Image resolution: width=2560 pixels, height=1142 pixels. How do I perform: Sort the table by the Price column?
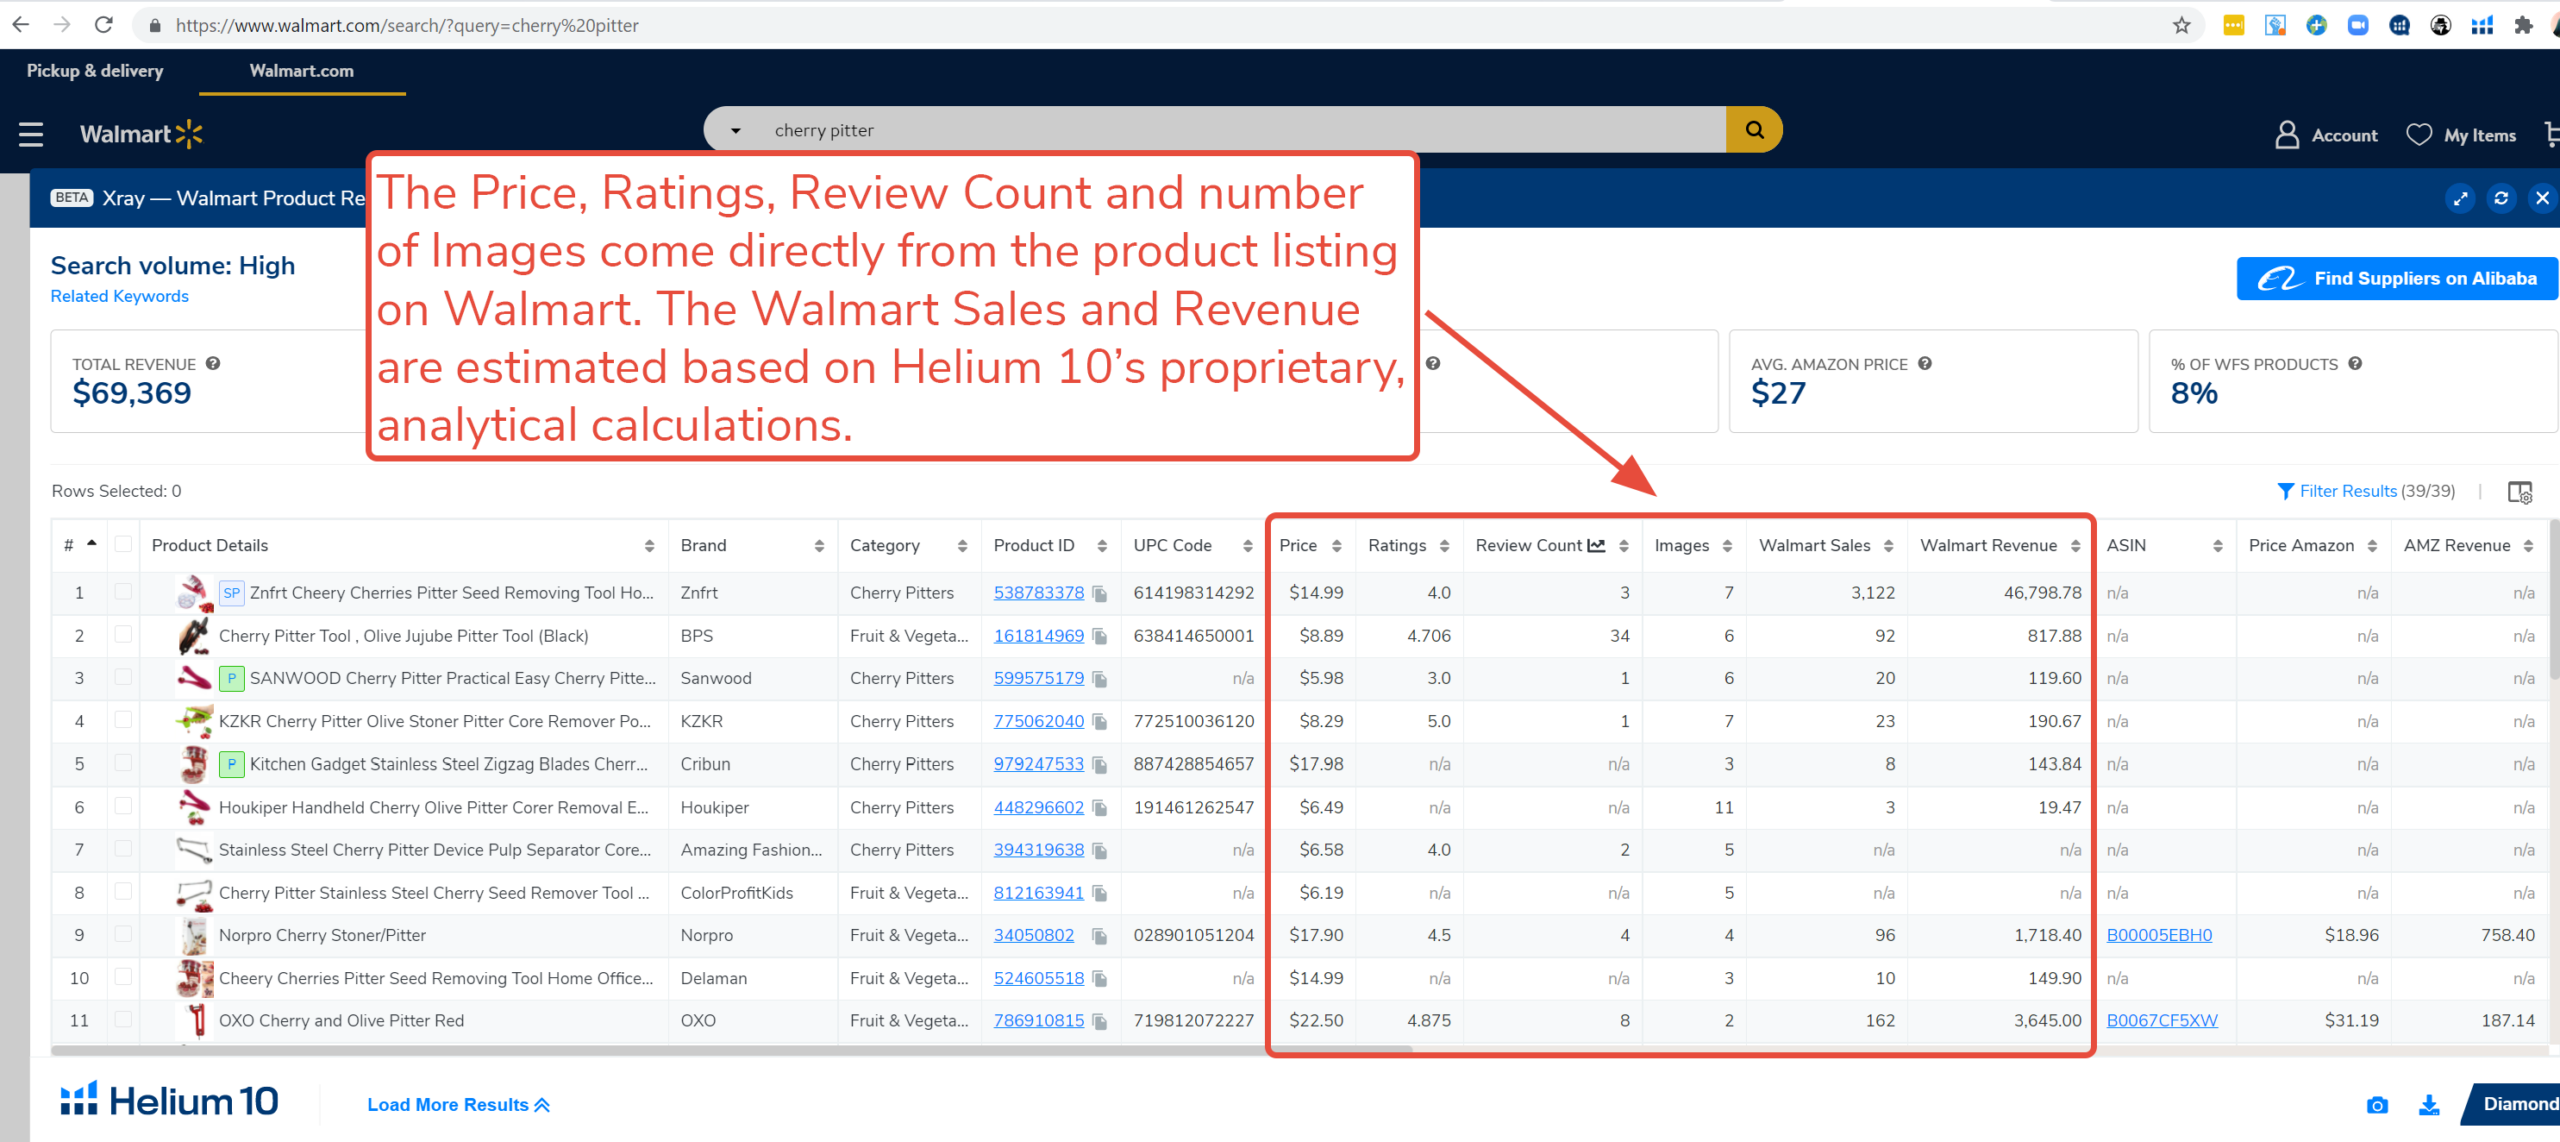pos(1336,546)
